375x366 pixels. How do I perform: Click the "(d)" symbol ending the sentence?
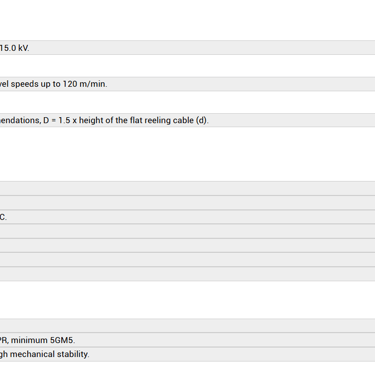click(x=201, y=120)
